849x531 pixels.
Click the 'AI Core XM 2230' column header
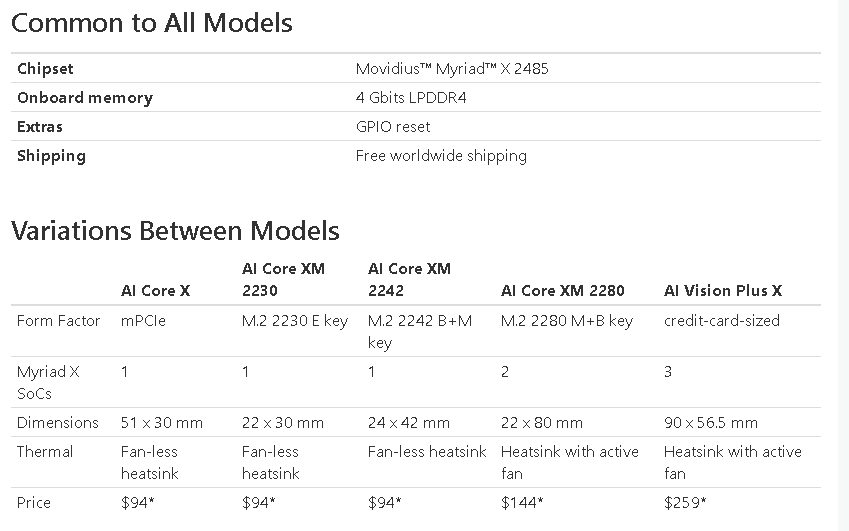[x=283, y=280]
